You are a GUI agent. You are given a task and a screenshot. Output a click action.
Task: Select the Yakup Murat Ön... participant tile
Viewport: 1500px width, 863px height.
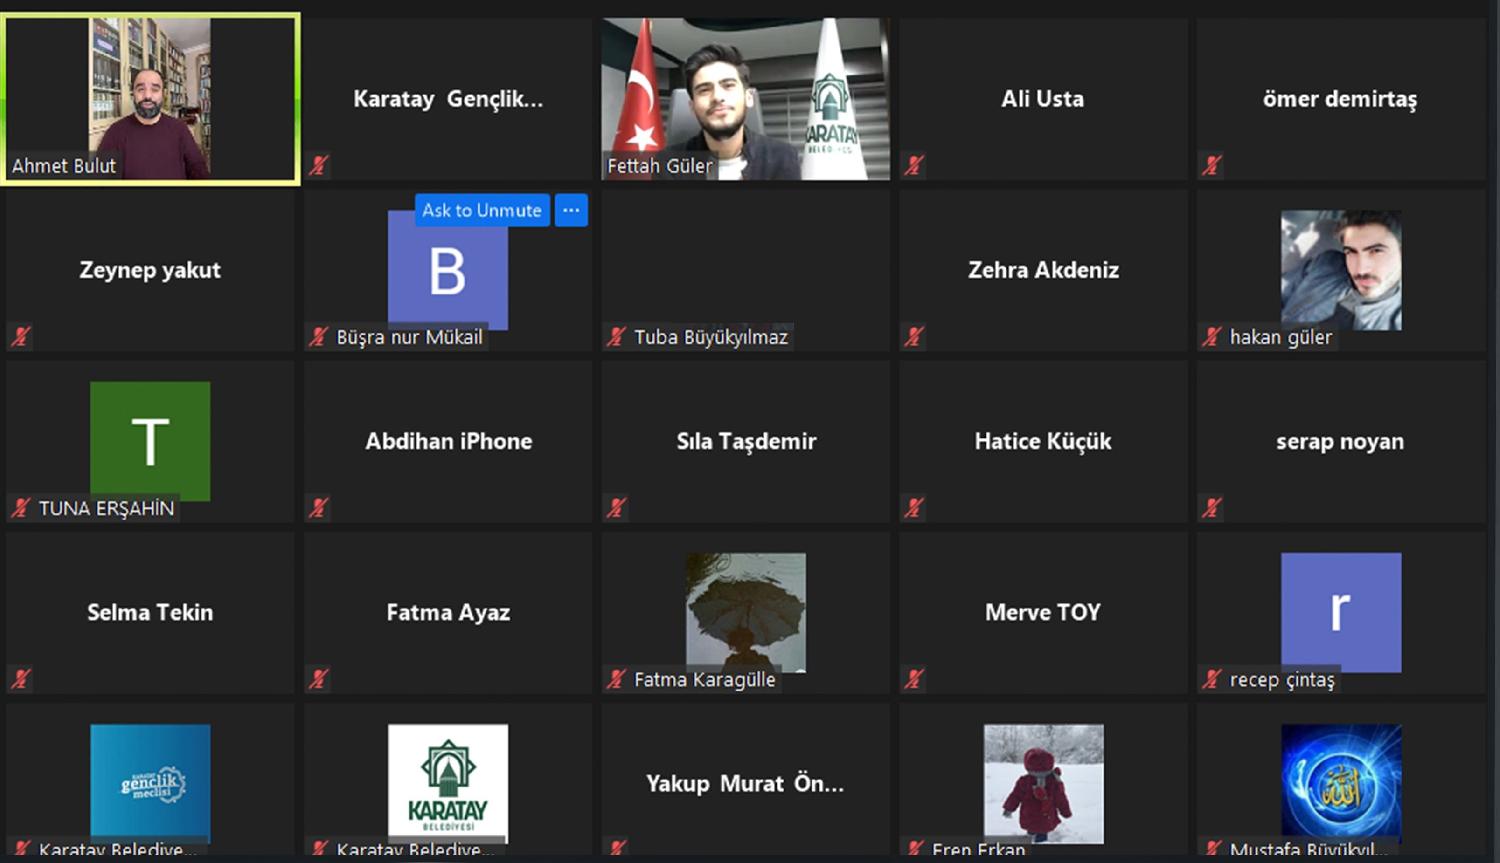coord(746,780)
